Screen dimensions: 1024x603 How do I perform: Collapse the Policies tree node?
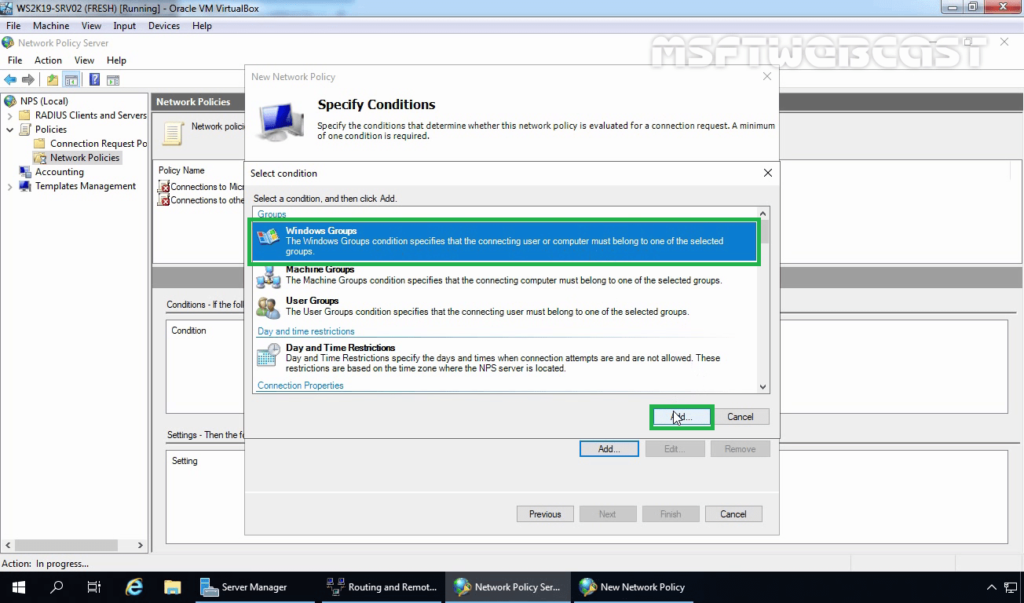10,129
